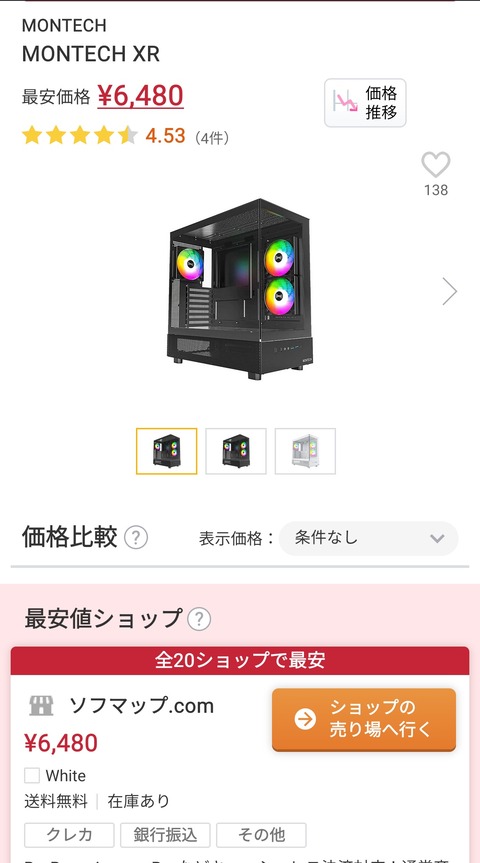The width and height of the screenshot is (480, 863).
Task: Click the star rating icons
Action: point(80,135)
